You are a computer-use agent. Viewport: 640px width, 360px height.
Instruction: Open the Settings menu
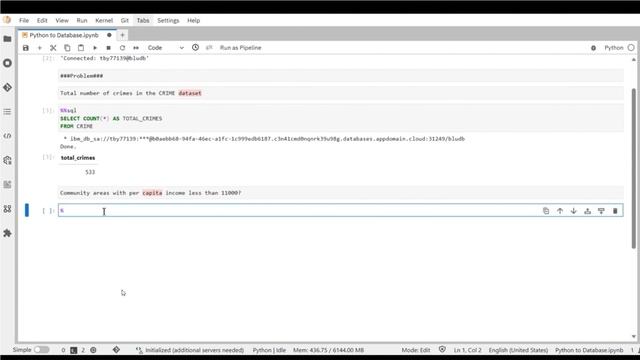tap(168, 20)
